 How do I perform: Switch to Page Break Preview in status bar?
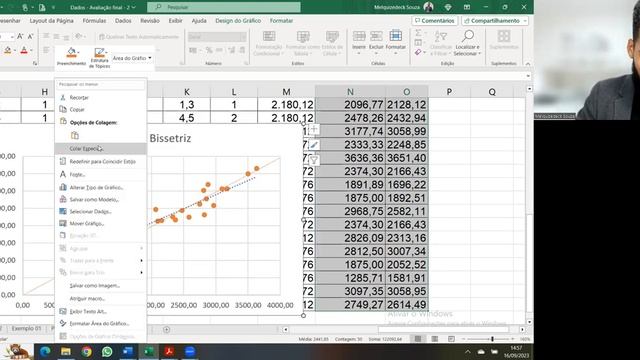coord(451,339)
